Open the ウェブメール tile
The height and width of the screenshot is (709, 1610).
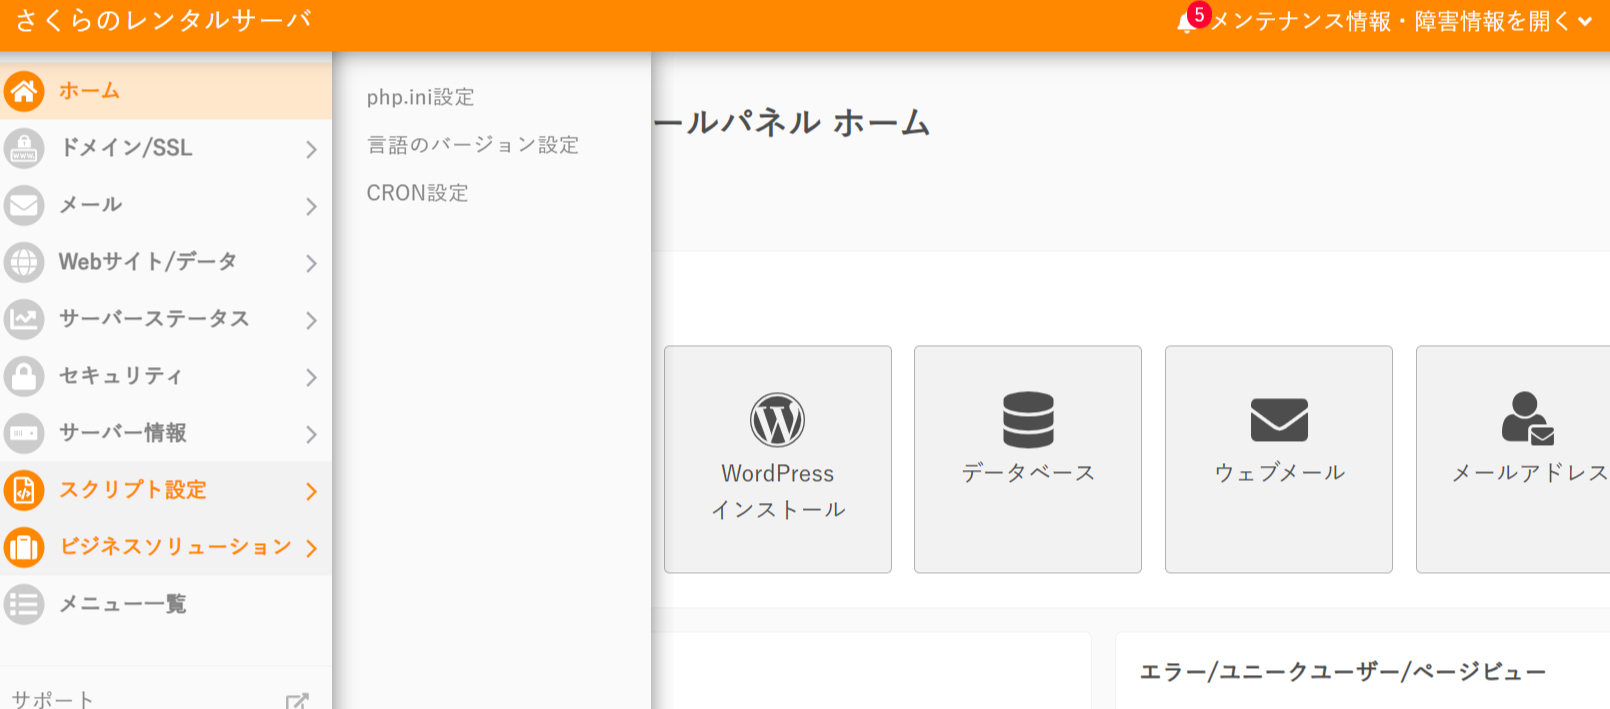pyautogui.click(x=1278, y=459)
